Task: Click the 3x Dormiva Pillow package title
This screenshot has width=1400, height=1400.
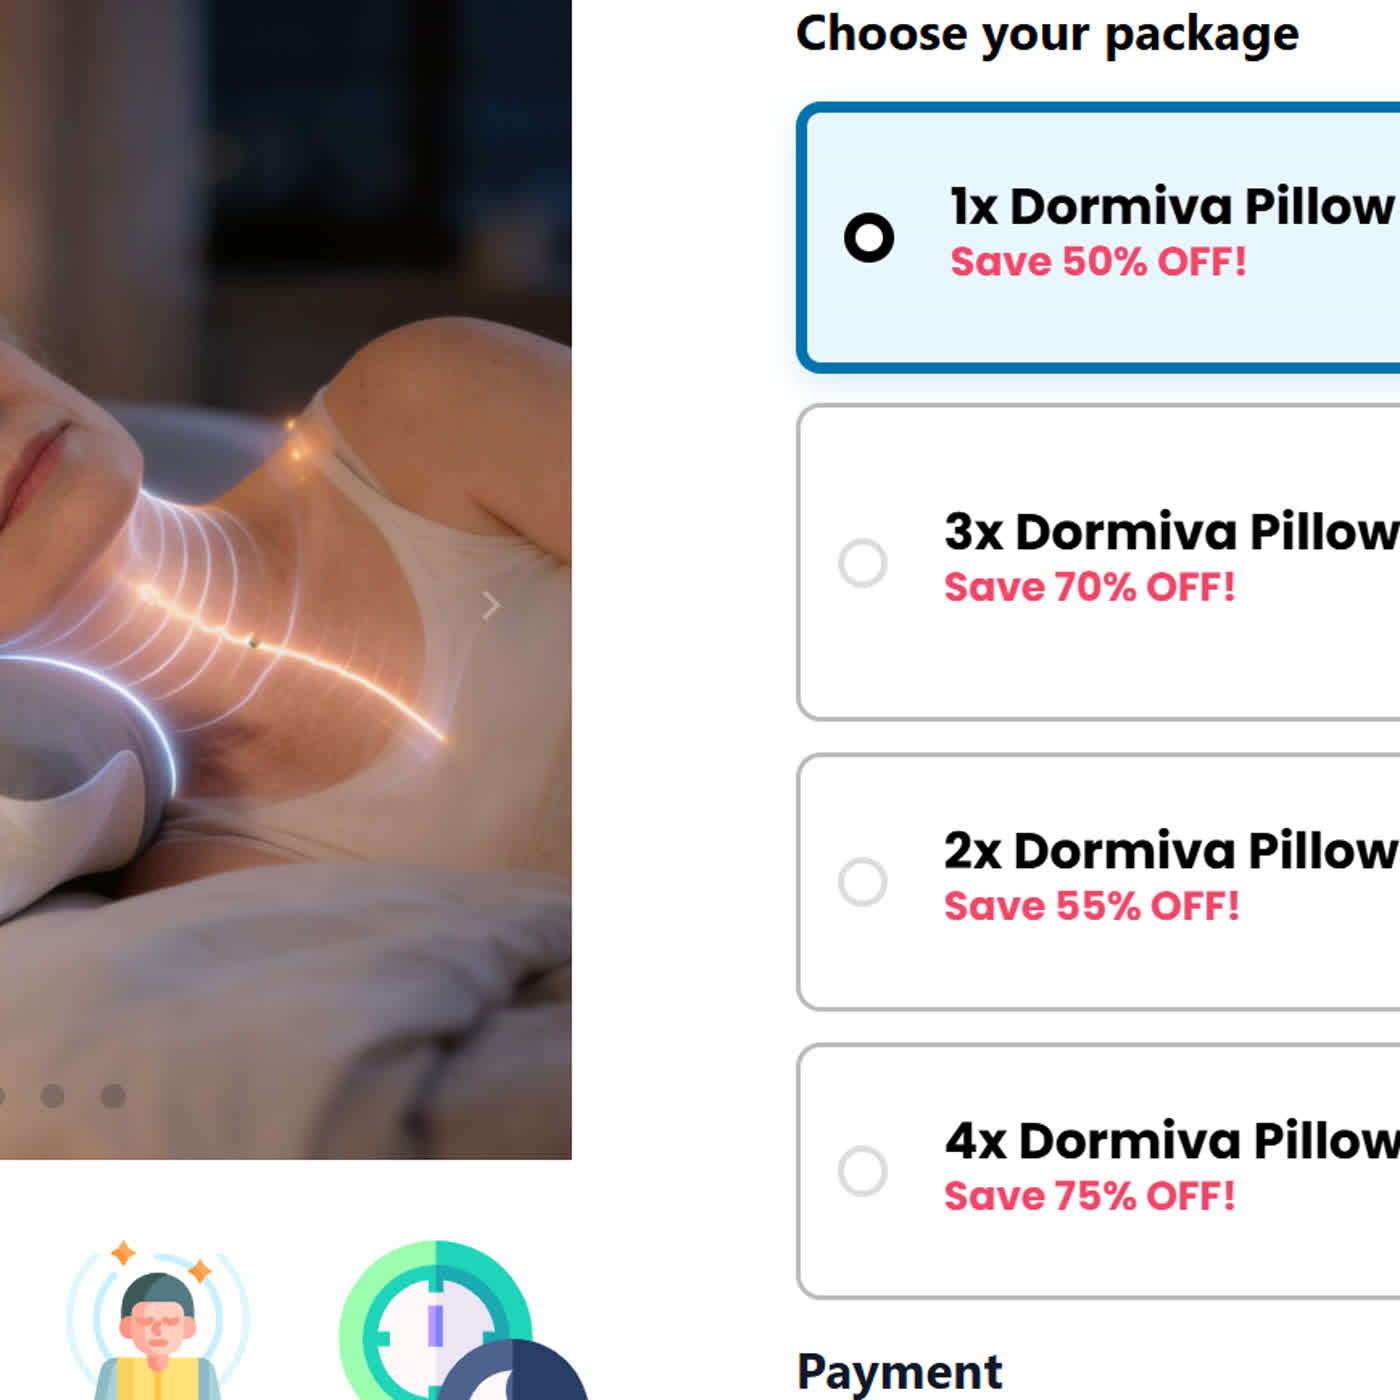Action: (1170, 532)
